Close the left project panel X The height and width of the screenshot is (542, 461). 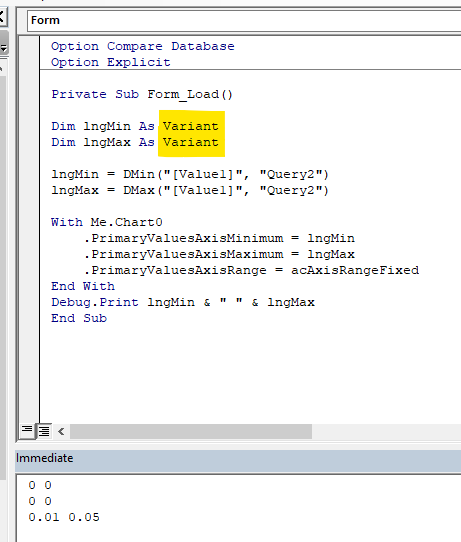(2, 16)
